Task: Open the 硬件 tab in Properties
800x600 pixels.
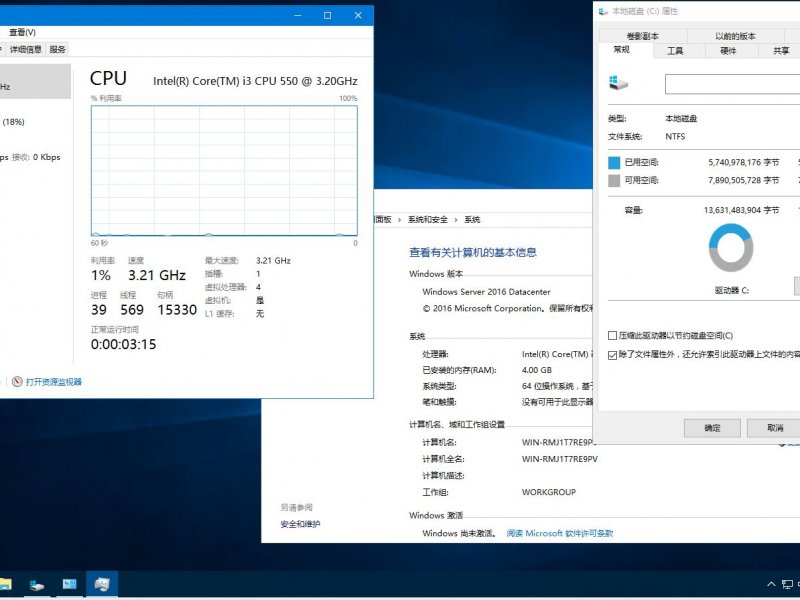Action: pyautogui.click(x=729, y=51)
